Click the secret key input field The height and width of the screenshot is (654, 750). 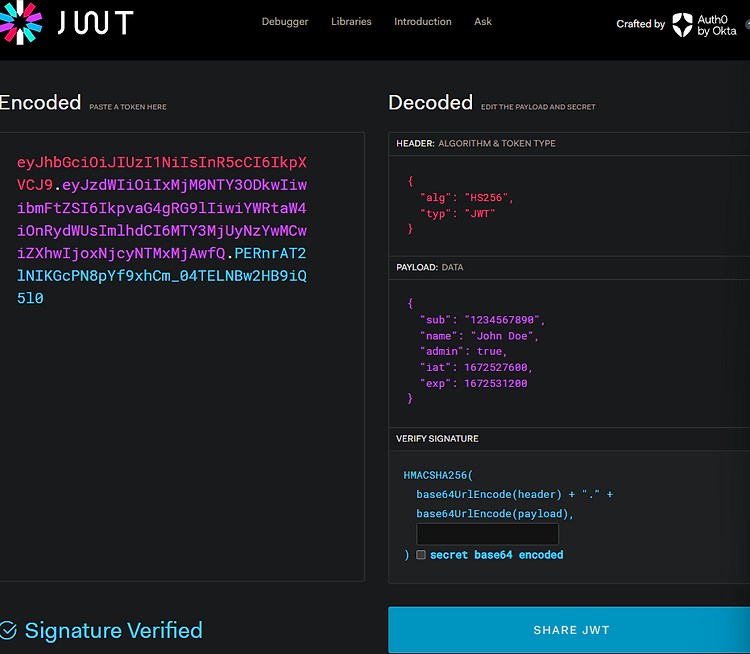click(487, 534)
